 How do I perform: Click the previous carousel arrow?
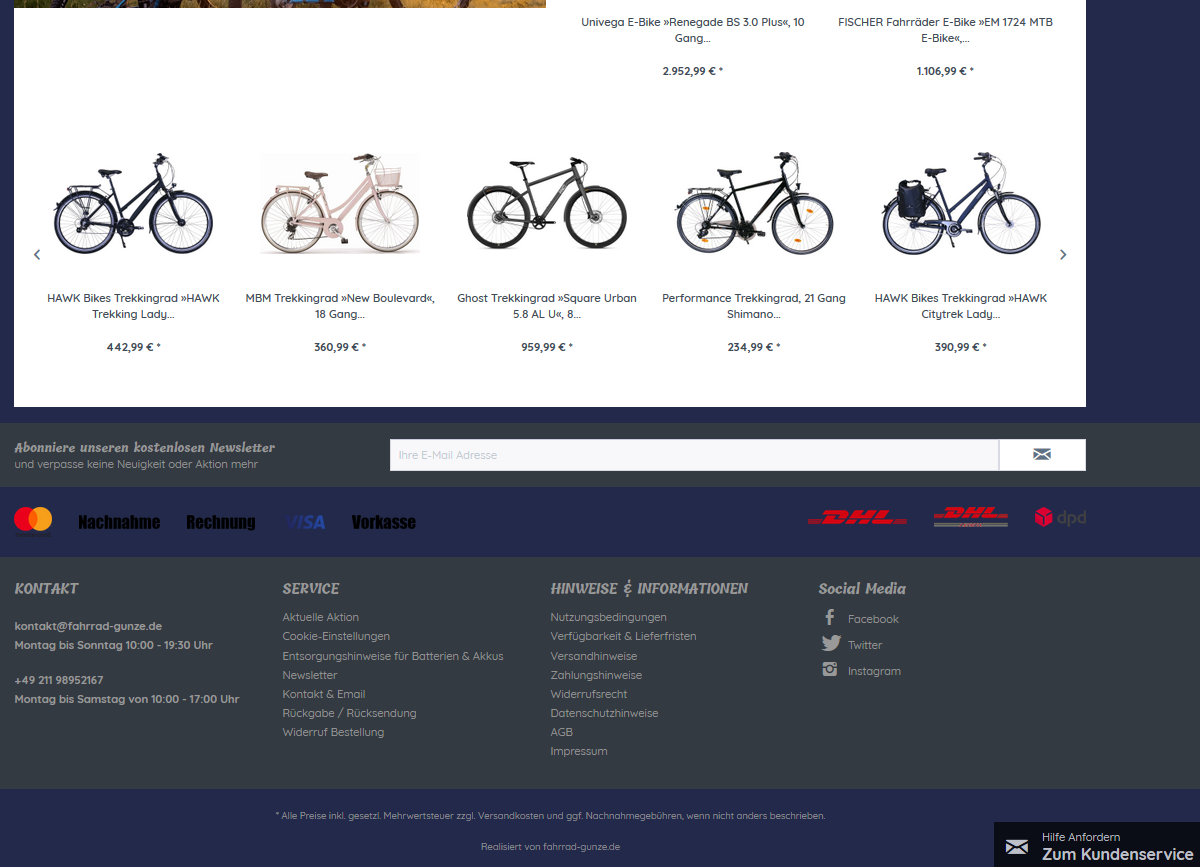click(x=37, y=255)
